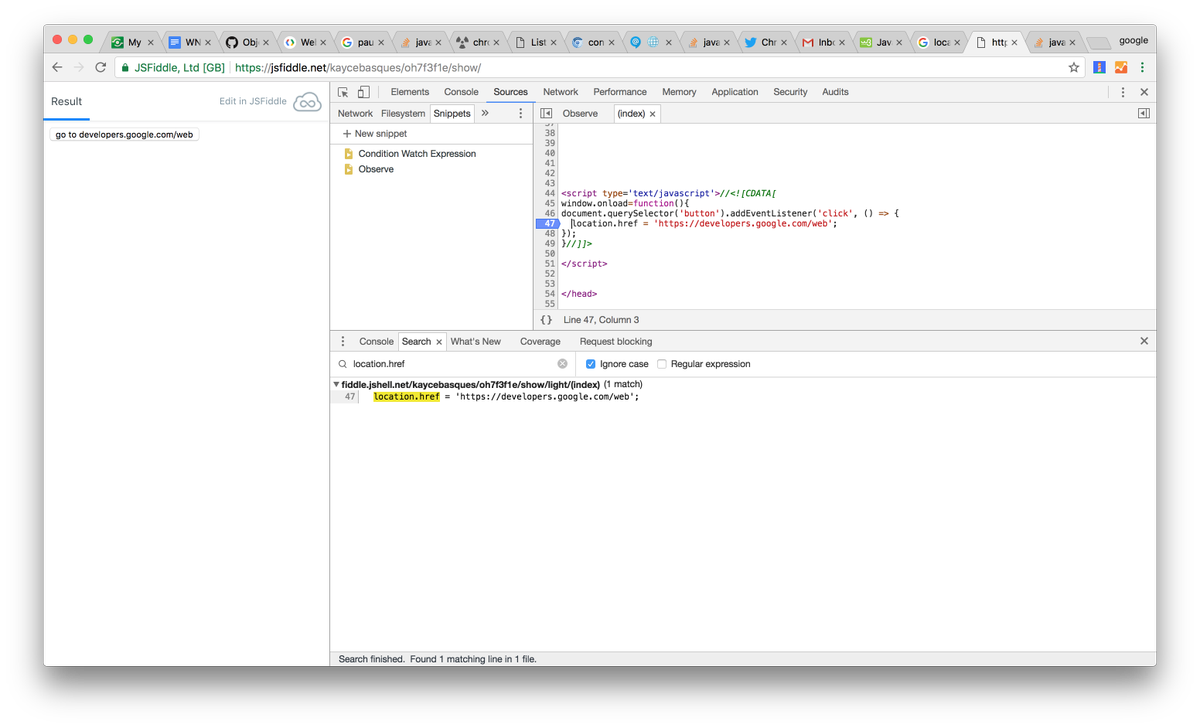Open the Coverage drawer tab
The width and height of the screenshot is (1200, 728).
coord(540,342)
